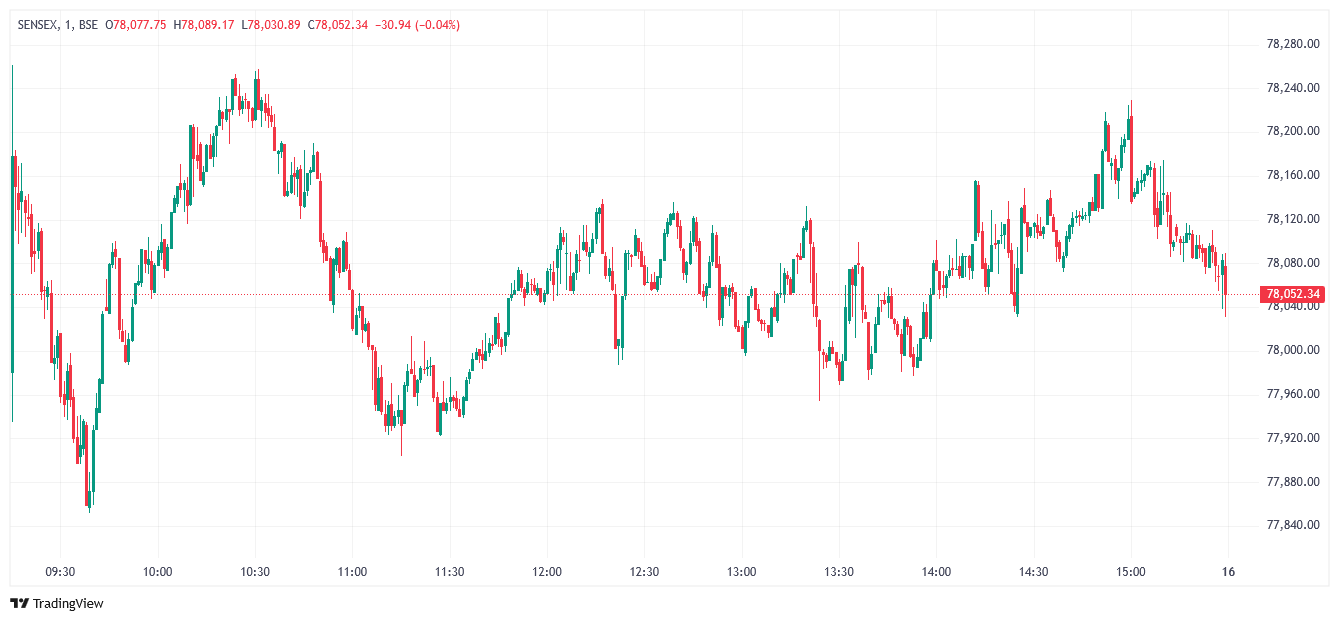Click the −30.94 (−0.04%) change readout
The width and height of the screenshot is (1339, 621).
click(x=417, y=25)
